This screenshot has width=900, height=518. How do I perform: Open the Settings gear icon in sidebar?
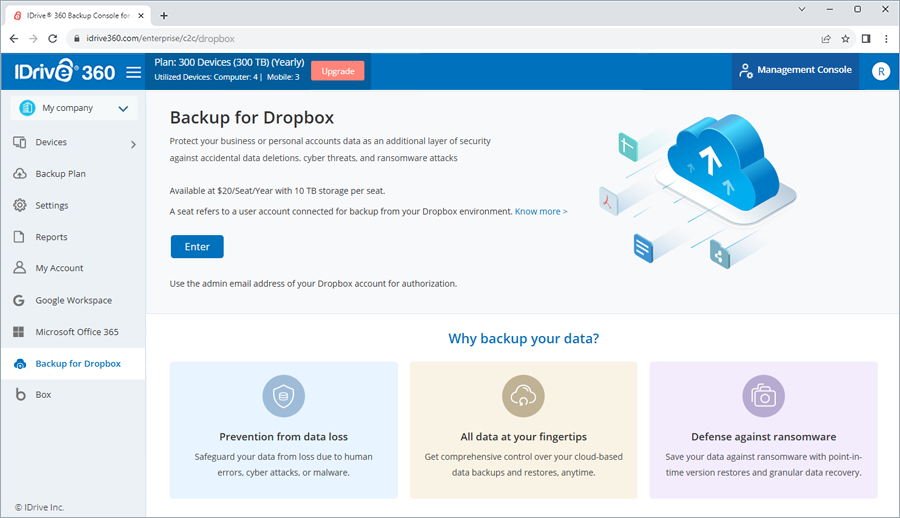tap(20, 205)
